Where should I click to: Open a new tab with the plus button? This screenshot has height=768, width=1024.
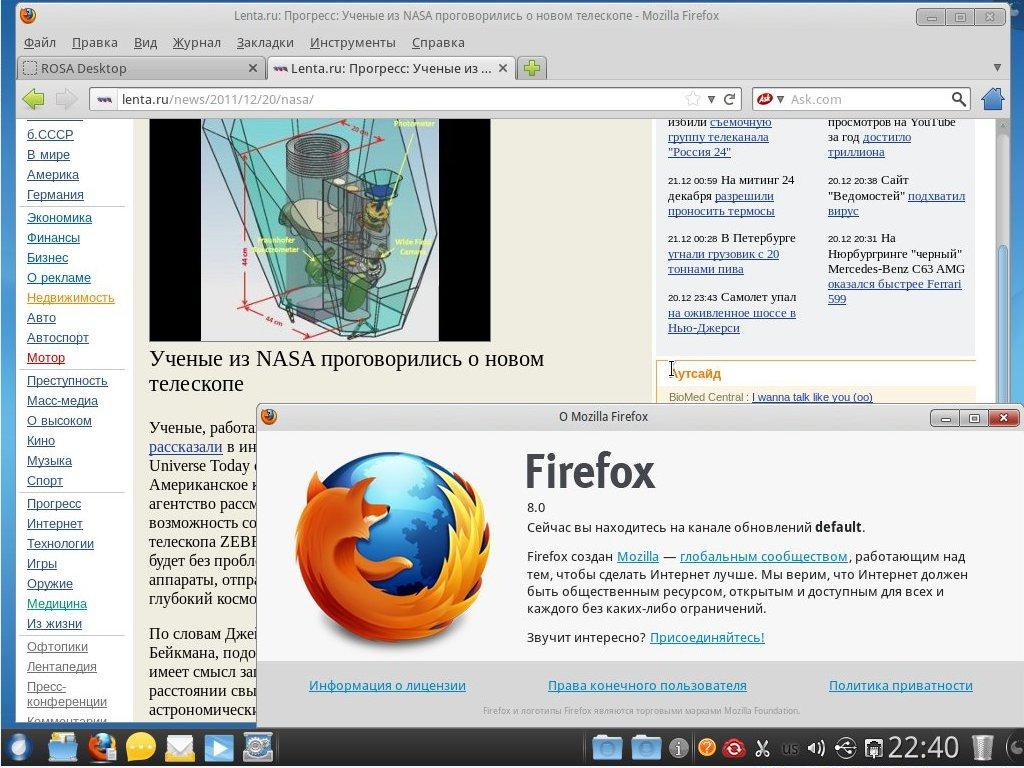click(x=532, y=68)
